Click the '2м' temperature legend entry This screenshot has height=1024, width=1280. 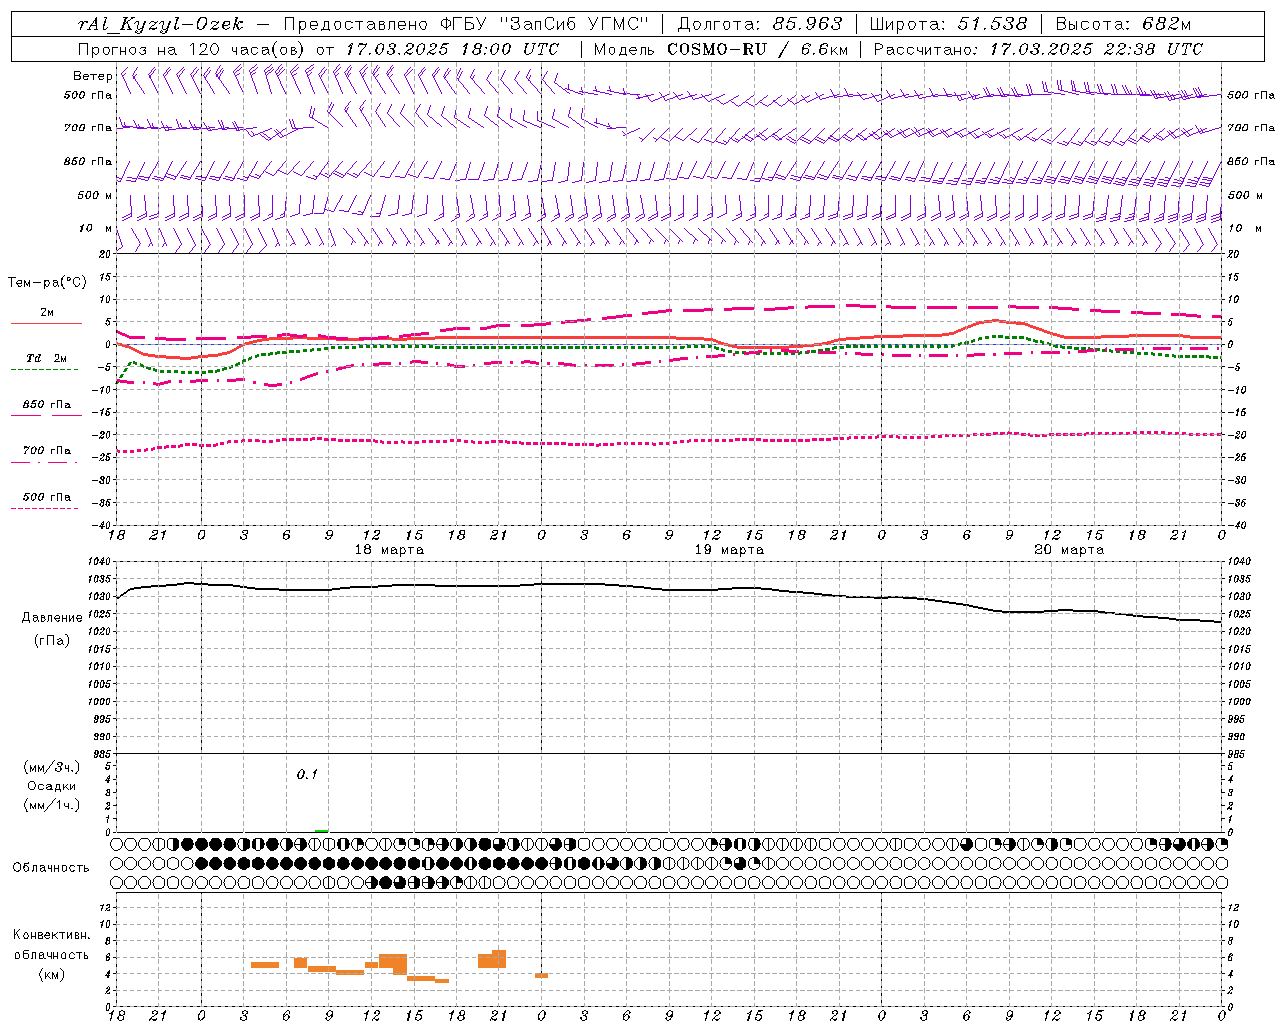pos(47,312)
